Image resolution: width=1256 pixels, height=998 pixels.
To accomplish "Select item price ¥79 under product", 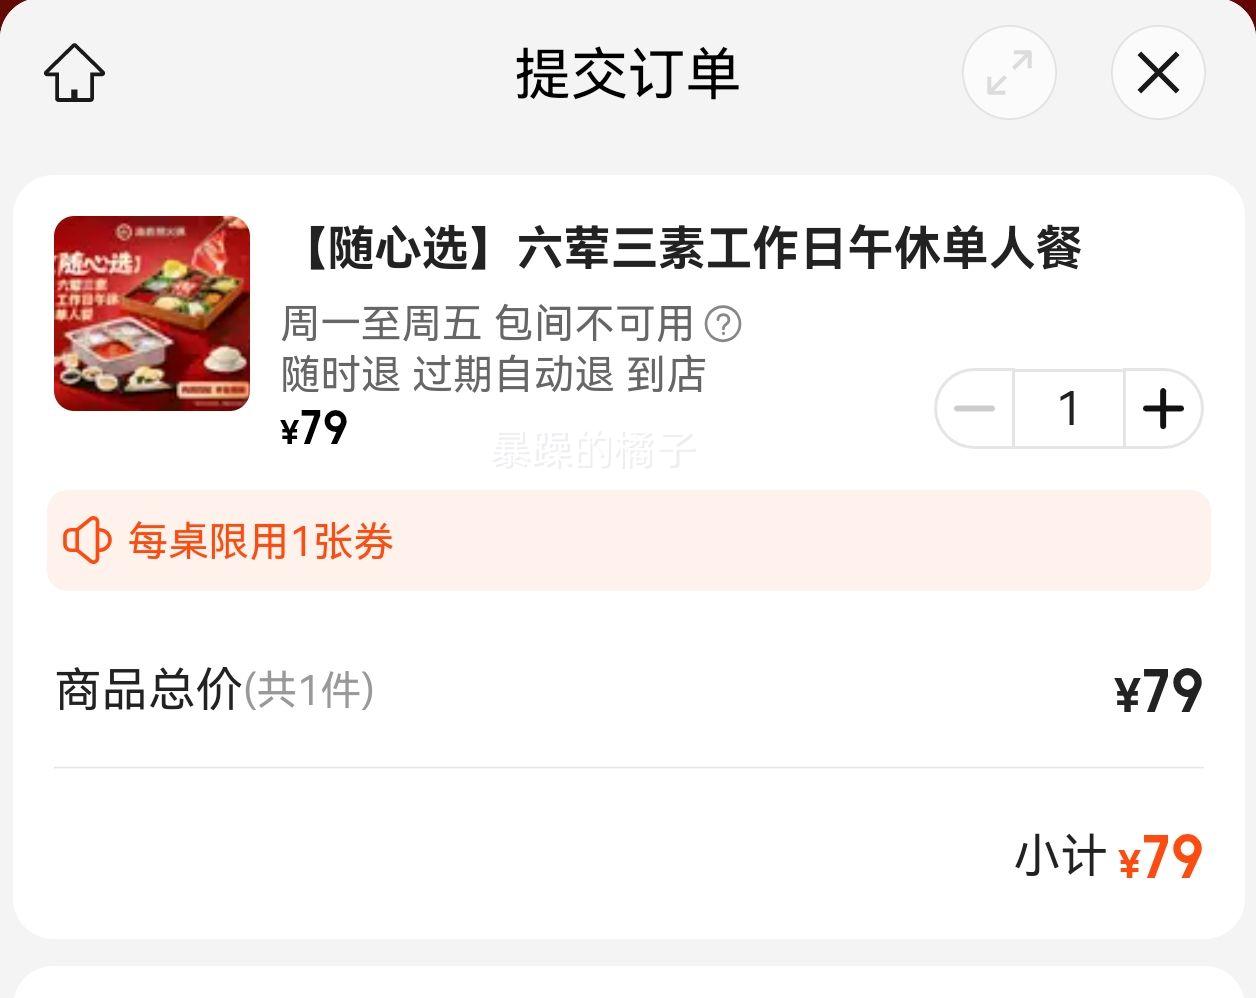I will [x=314, y=429].
